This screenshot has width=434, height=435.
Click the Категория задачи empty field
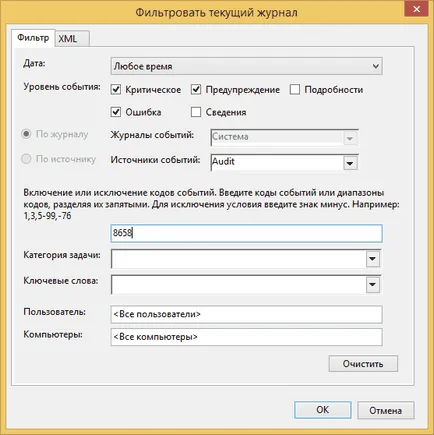239,259
